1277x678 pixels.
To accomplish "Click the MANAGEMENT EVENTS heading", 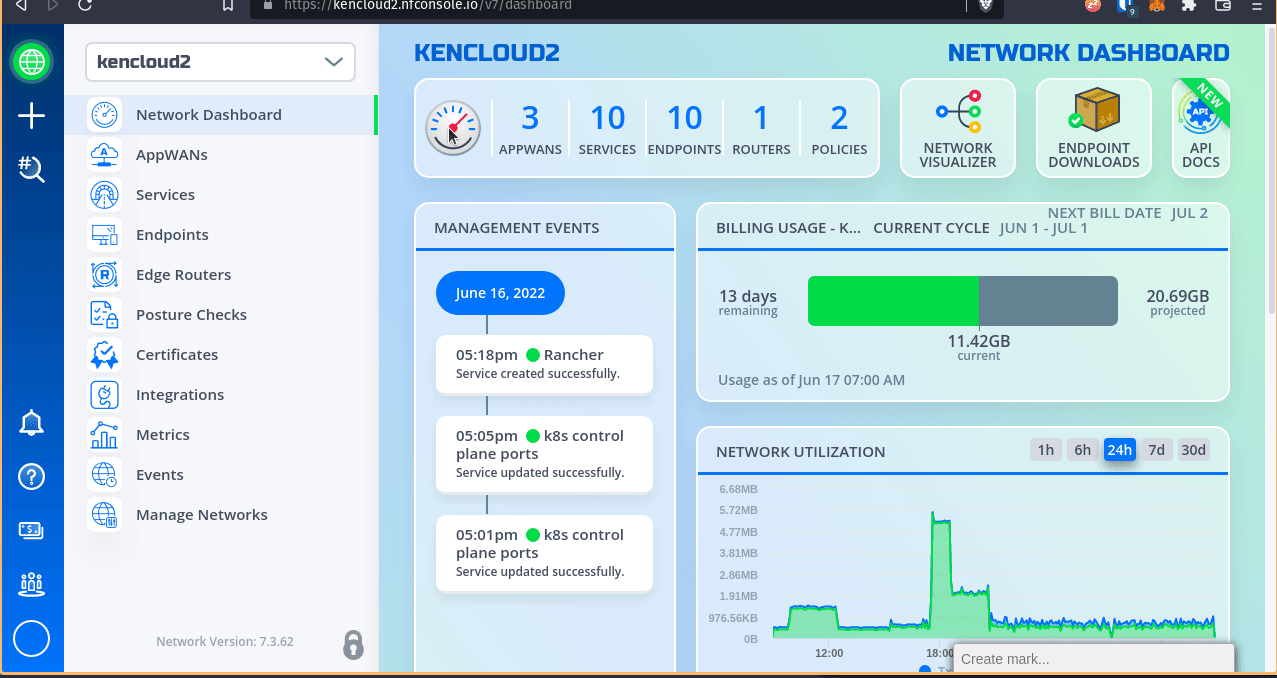I will pos(517,228).
